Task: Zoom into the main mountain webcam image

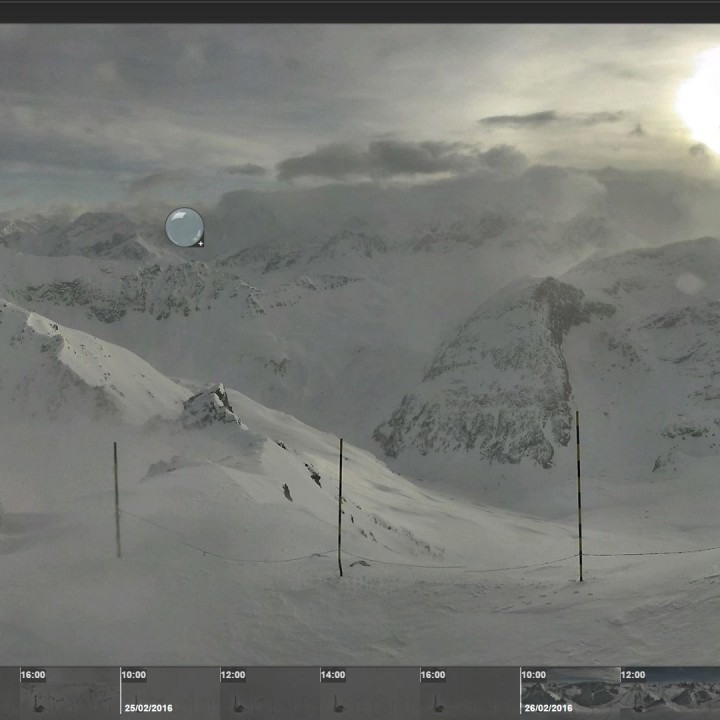Action: (x=360, y=344)
